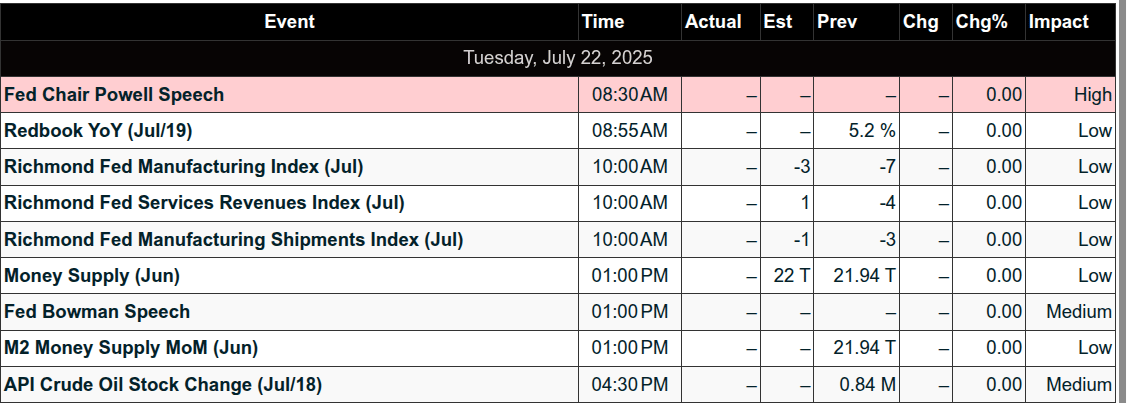Open Fed Chair Powell Speech event
Viewport: 1127px width, 403px height.
click(x=114, y=95)
